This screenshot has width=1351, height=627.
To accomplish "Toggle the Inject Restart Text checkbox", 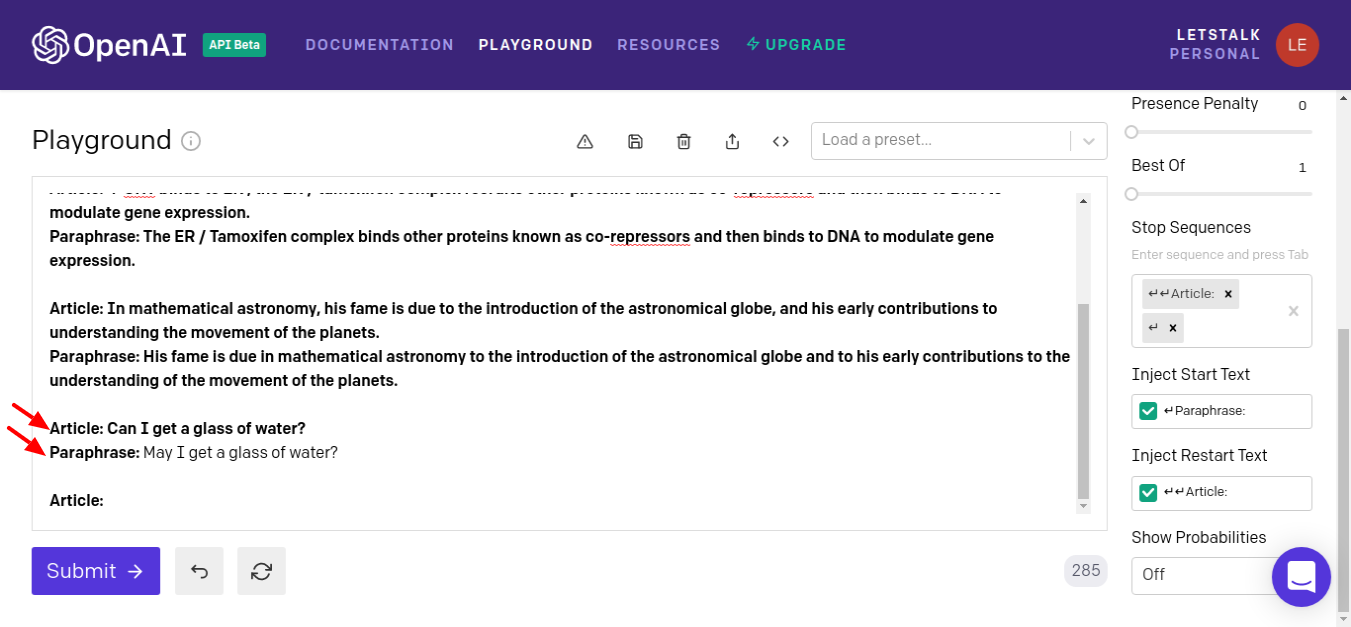I will point(1148,492).
